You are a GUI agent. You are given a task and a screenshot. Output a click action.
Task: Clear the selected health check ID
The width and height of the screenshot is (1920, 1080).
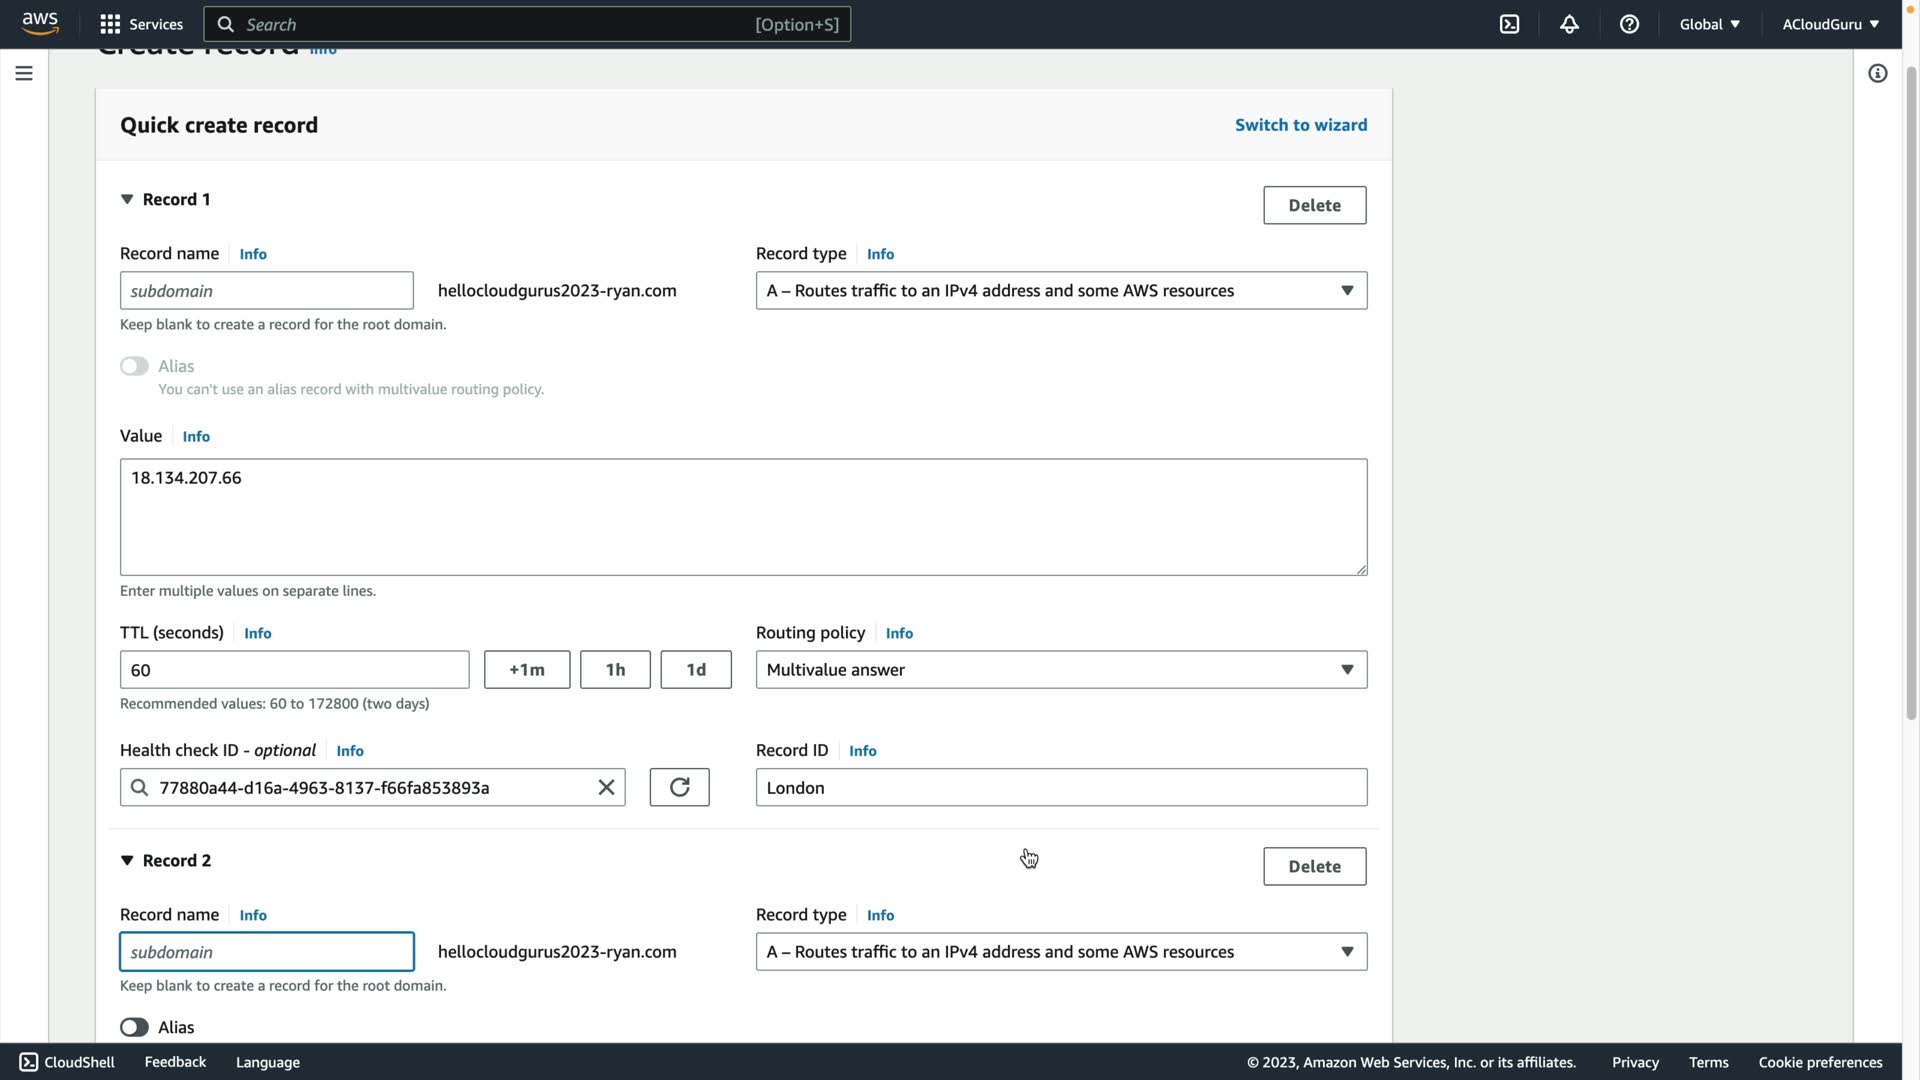tap(606, 787)
